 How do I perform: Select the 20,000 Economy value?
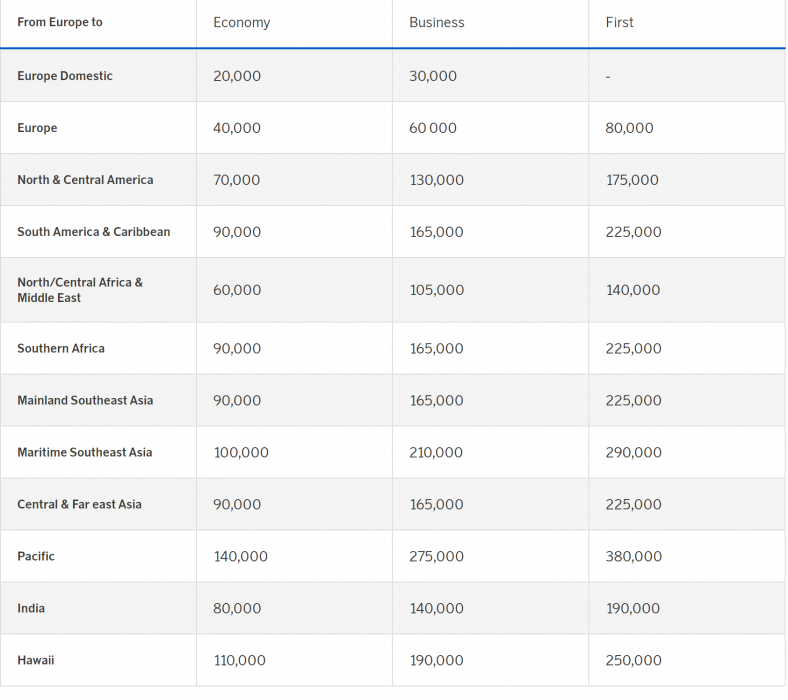pos(237,76)
